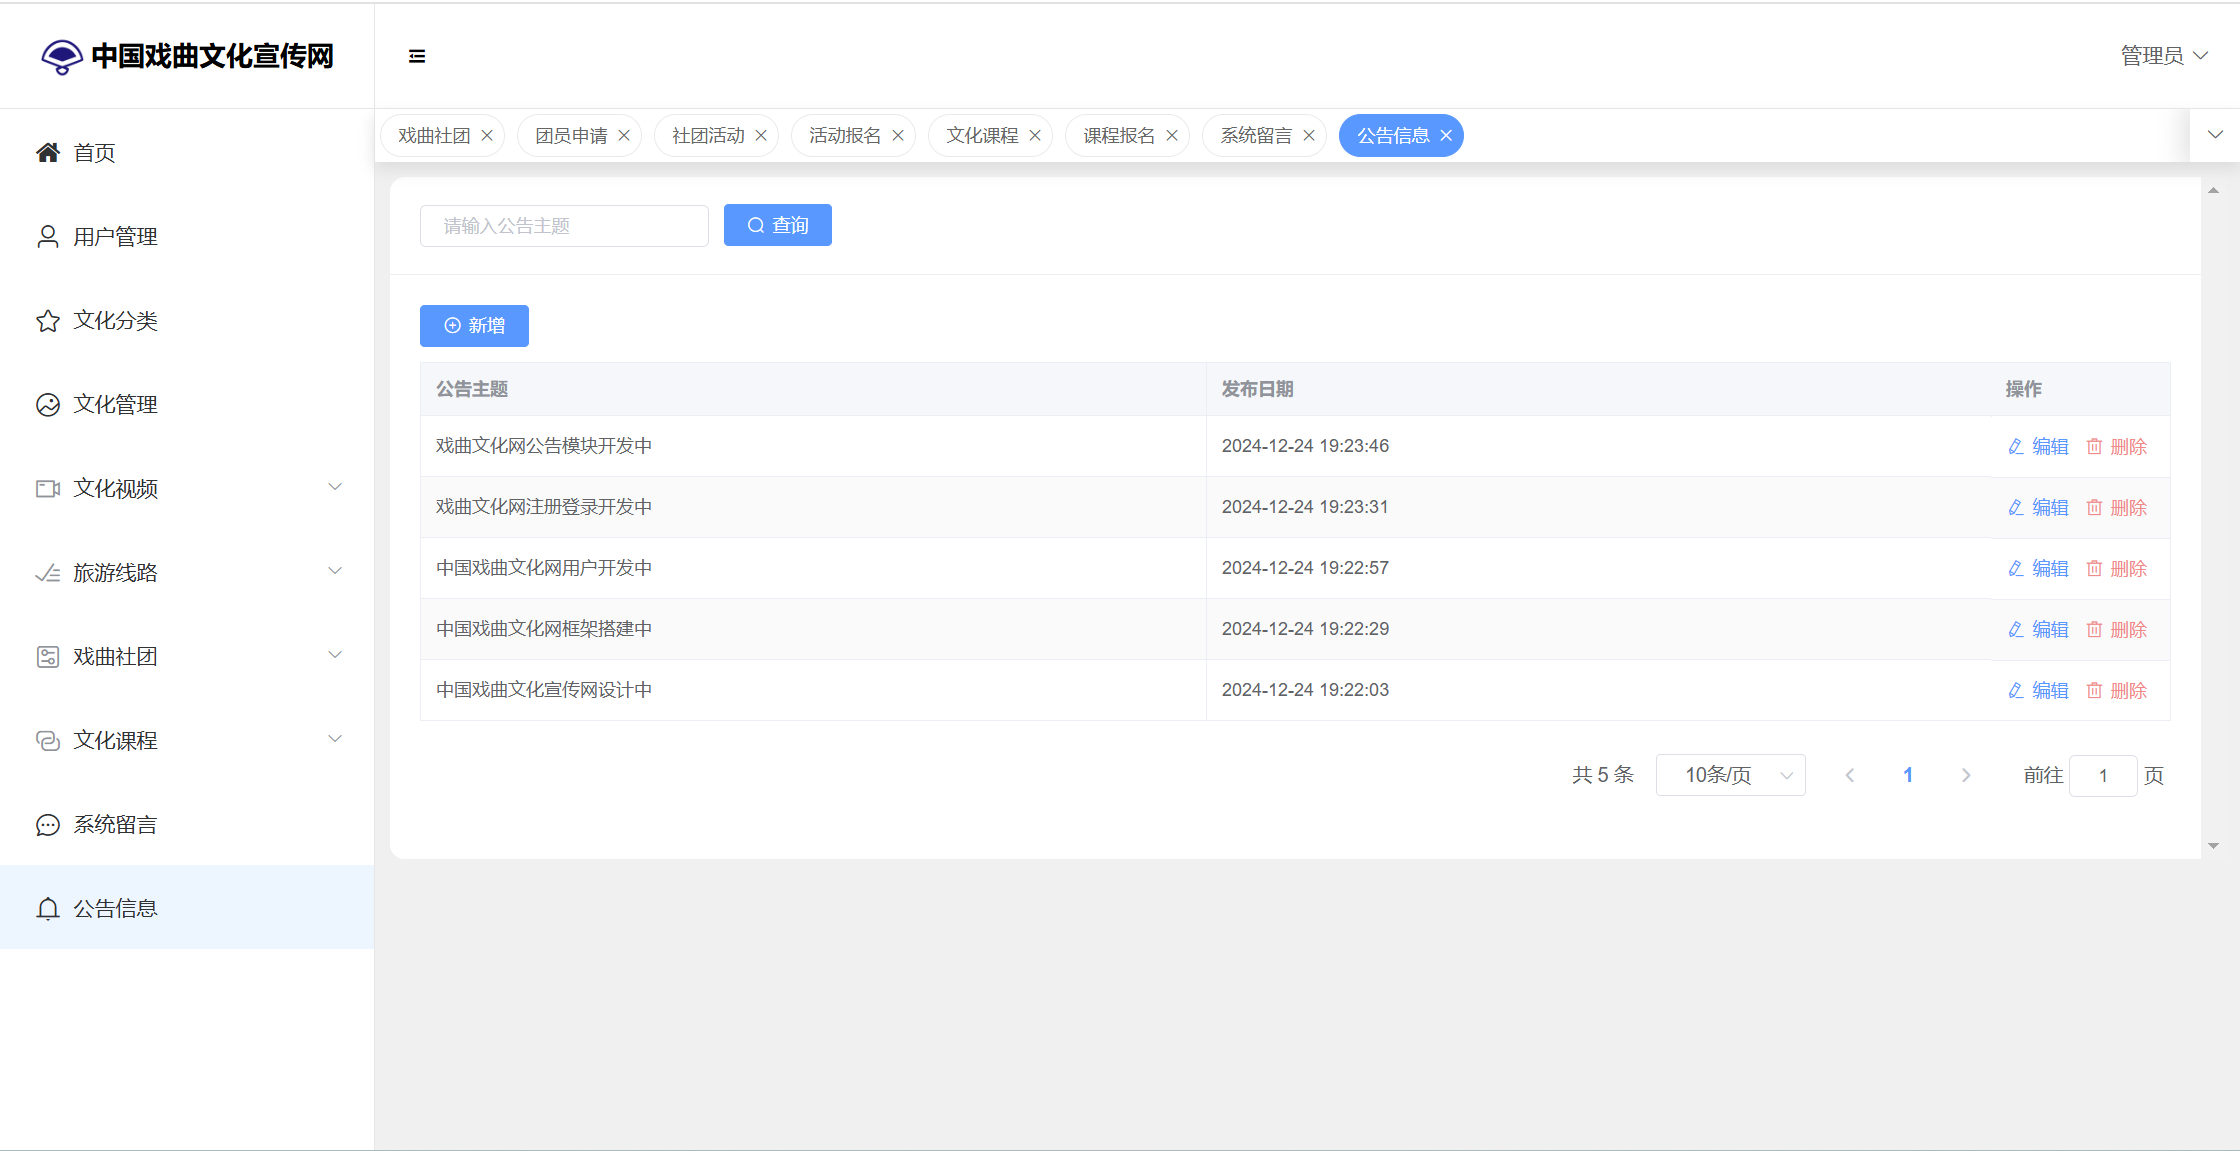This screenshot has width=2240, height=1151.
Task: Click the star icon for 文化分类
Action: click(48, 320)
